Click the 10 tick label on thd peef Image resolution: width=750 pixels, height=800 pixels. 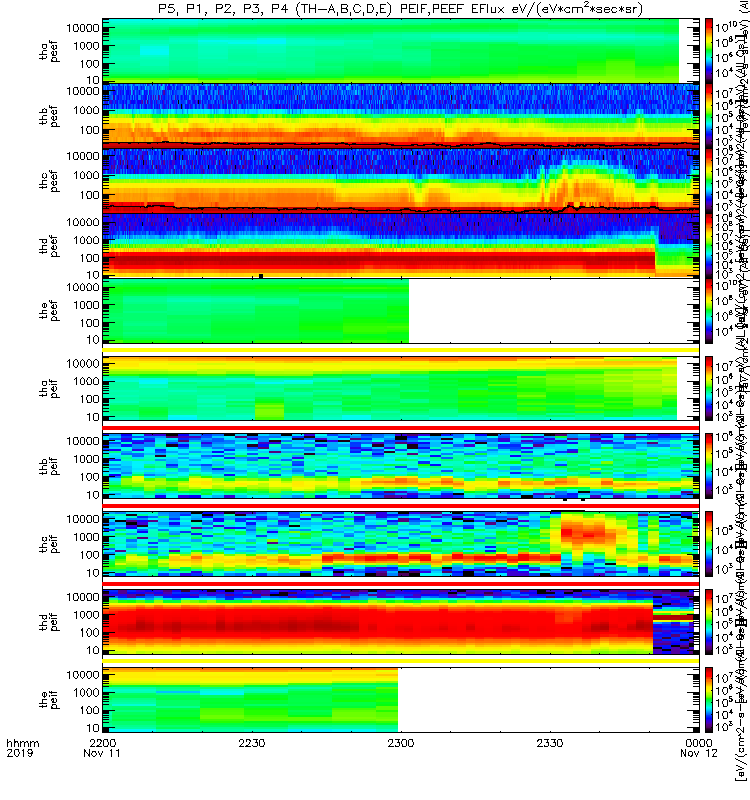click(93, 275)
